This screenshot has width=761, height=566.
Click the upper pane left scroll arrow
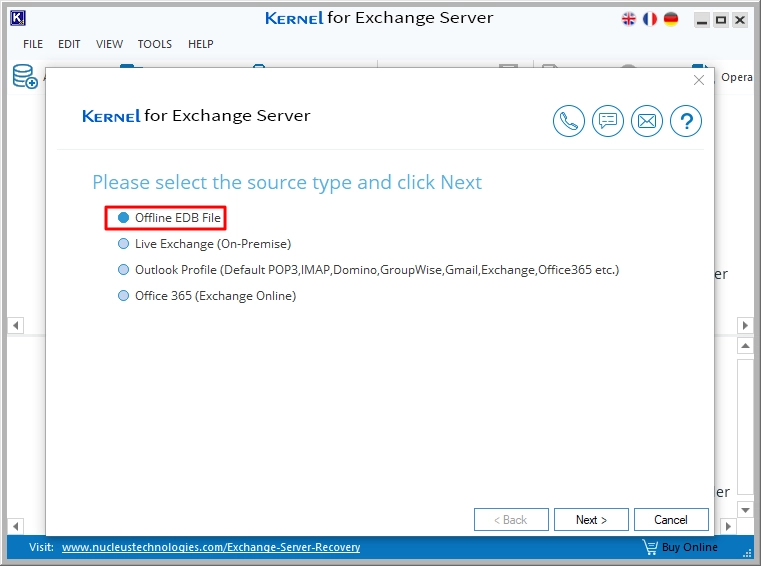coord(16,325)
